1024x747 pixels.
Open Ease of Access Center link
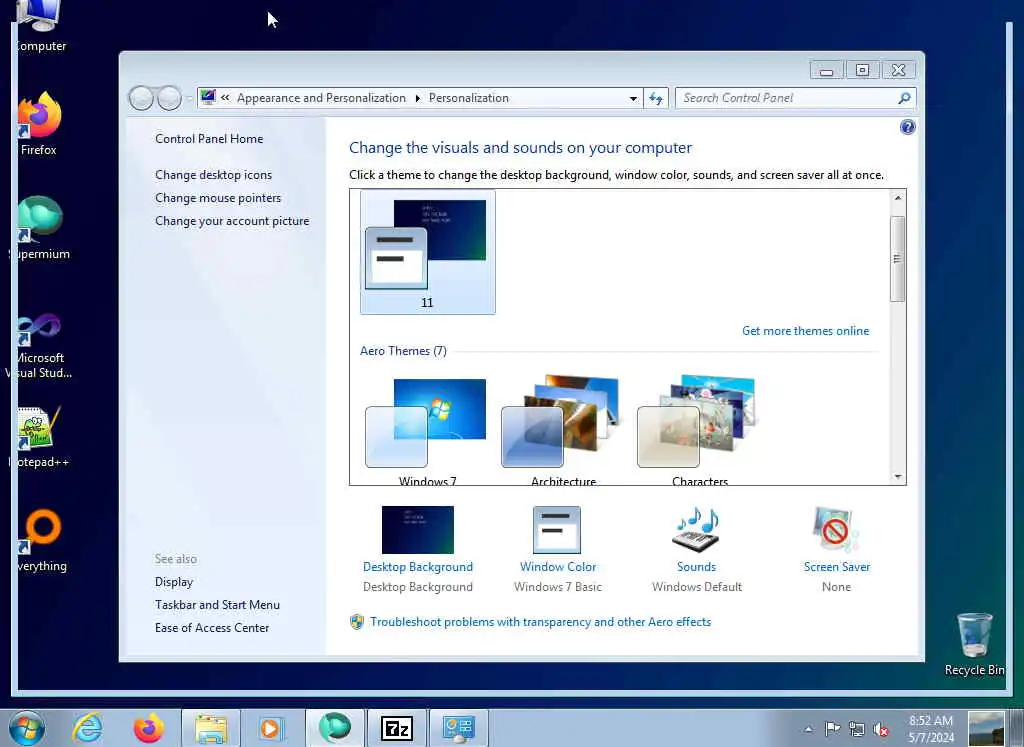pos(212,628)
